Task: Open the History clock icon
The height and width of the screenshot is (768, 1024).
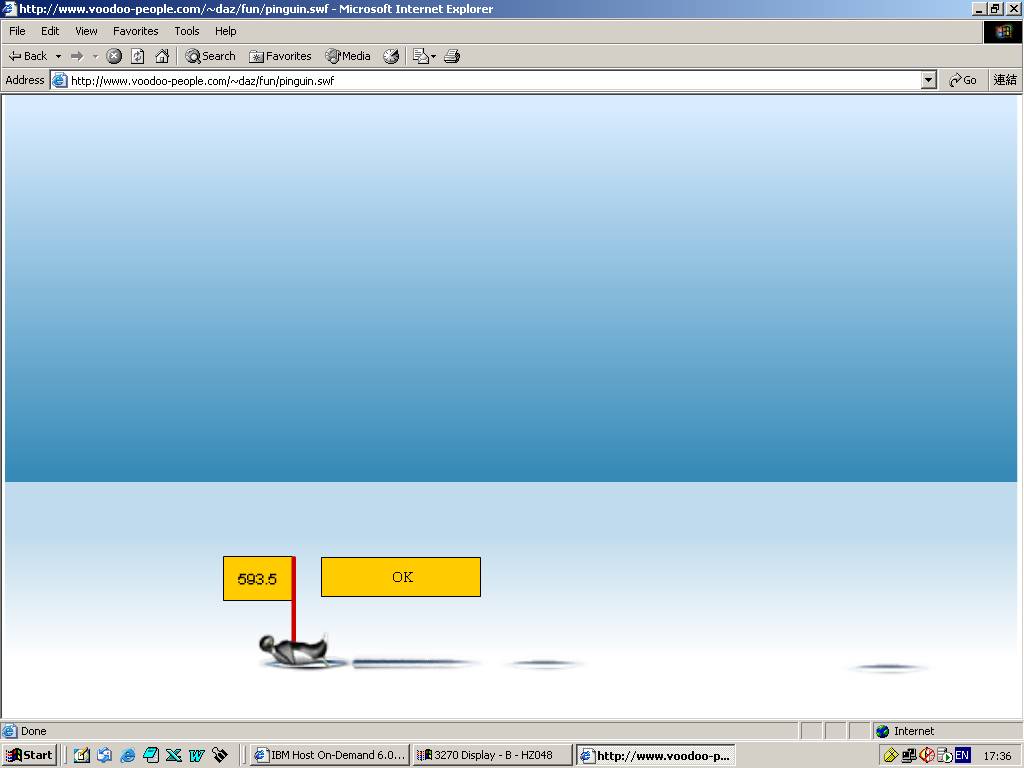Action: click(x=391, y=56)
